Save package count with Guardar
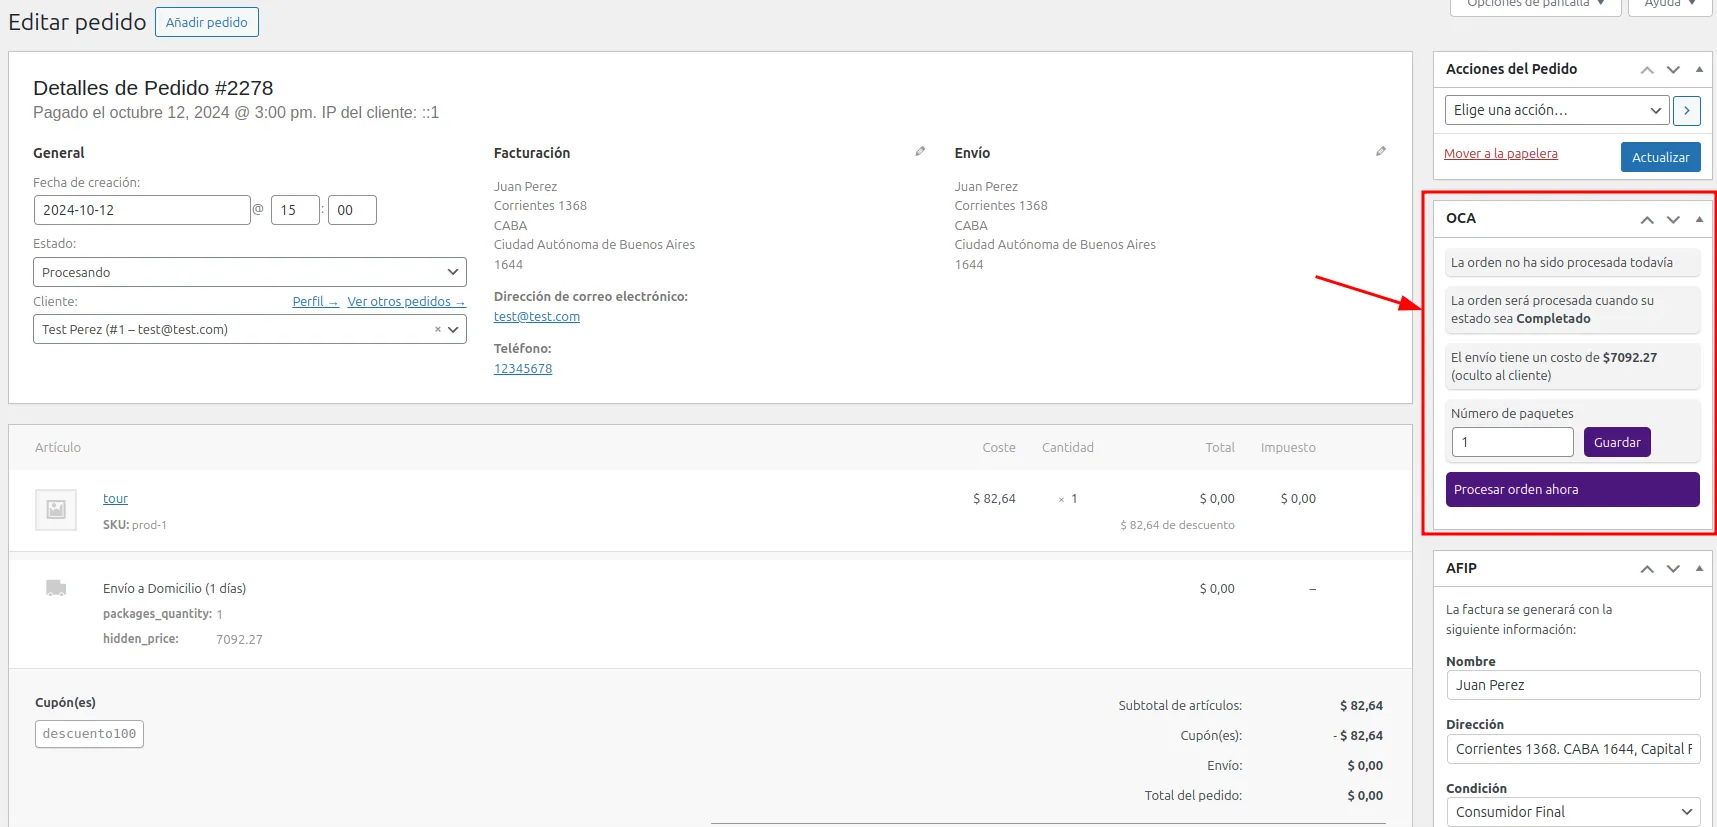Viewport: 1717px width, 827px height. (x=1616, y=442)
